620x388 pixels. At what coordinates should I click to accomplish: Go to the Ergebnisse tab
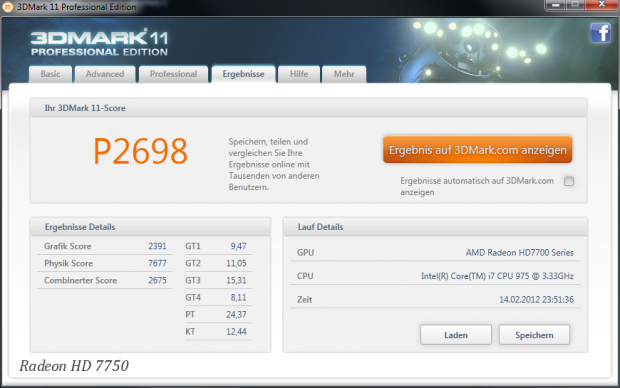[243, 74]
